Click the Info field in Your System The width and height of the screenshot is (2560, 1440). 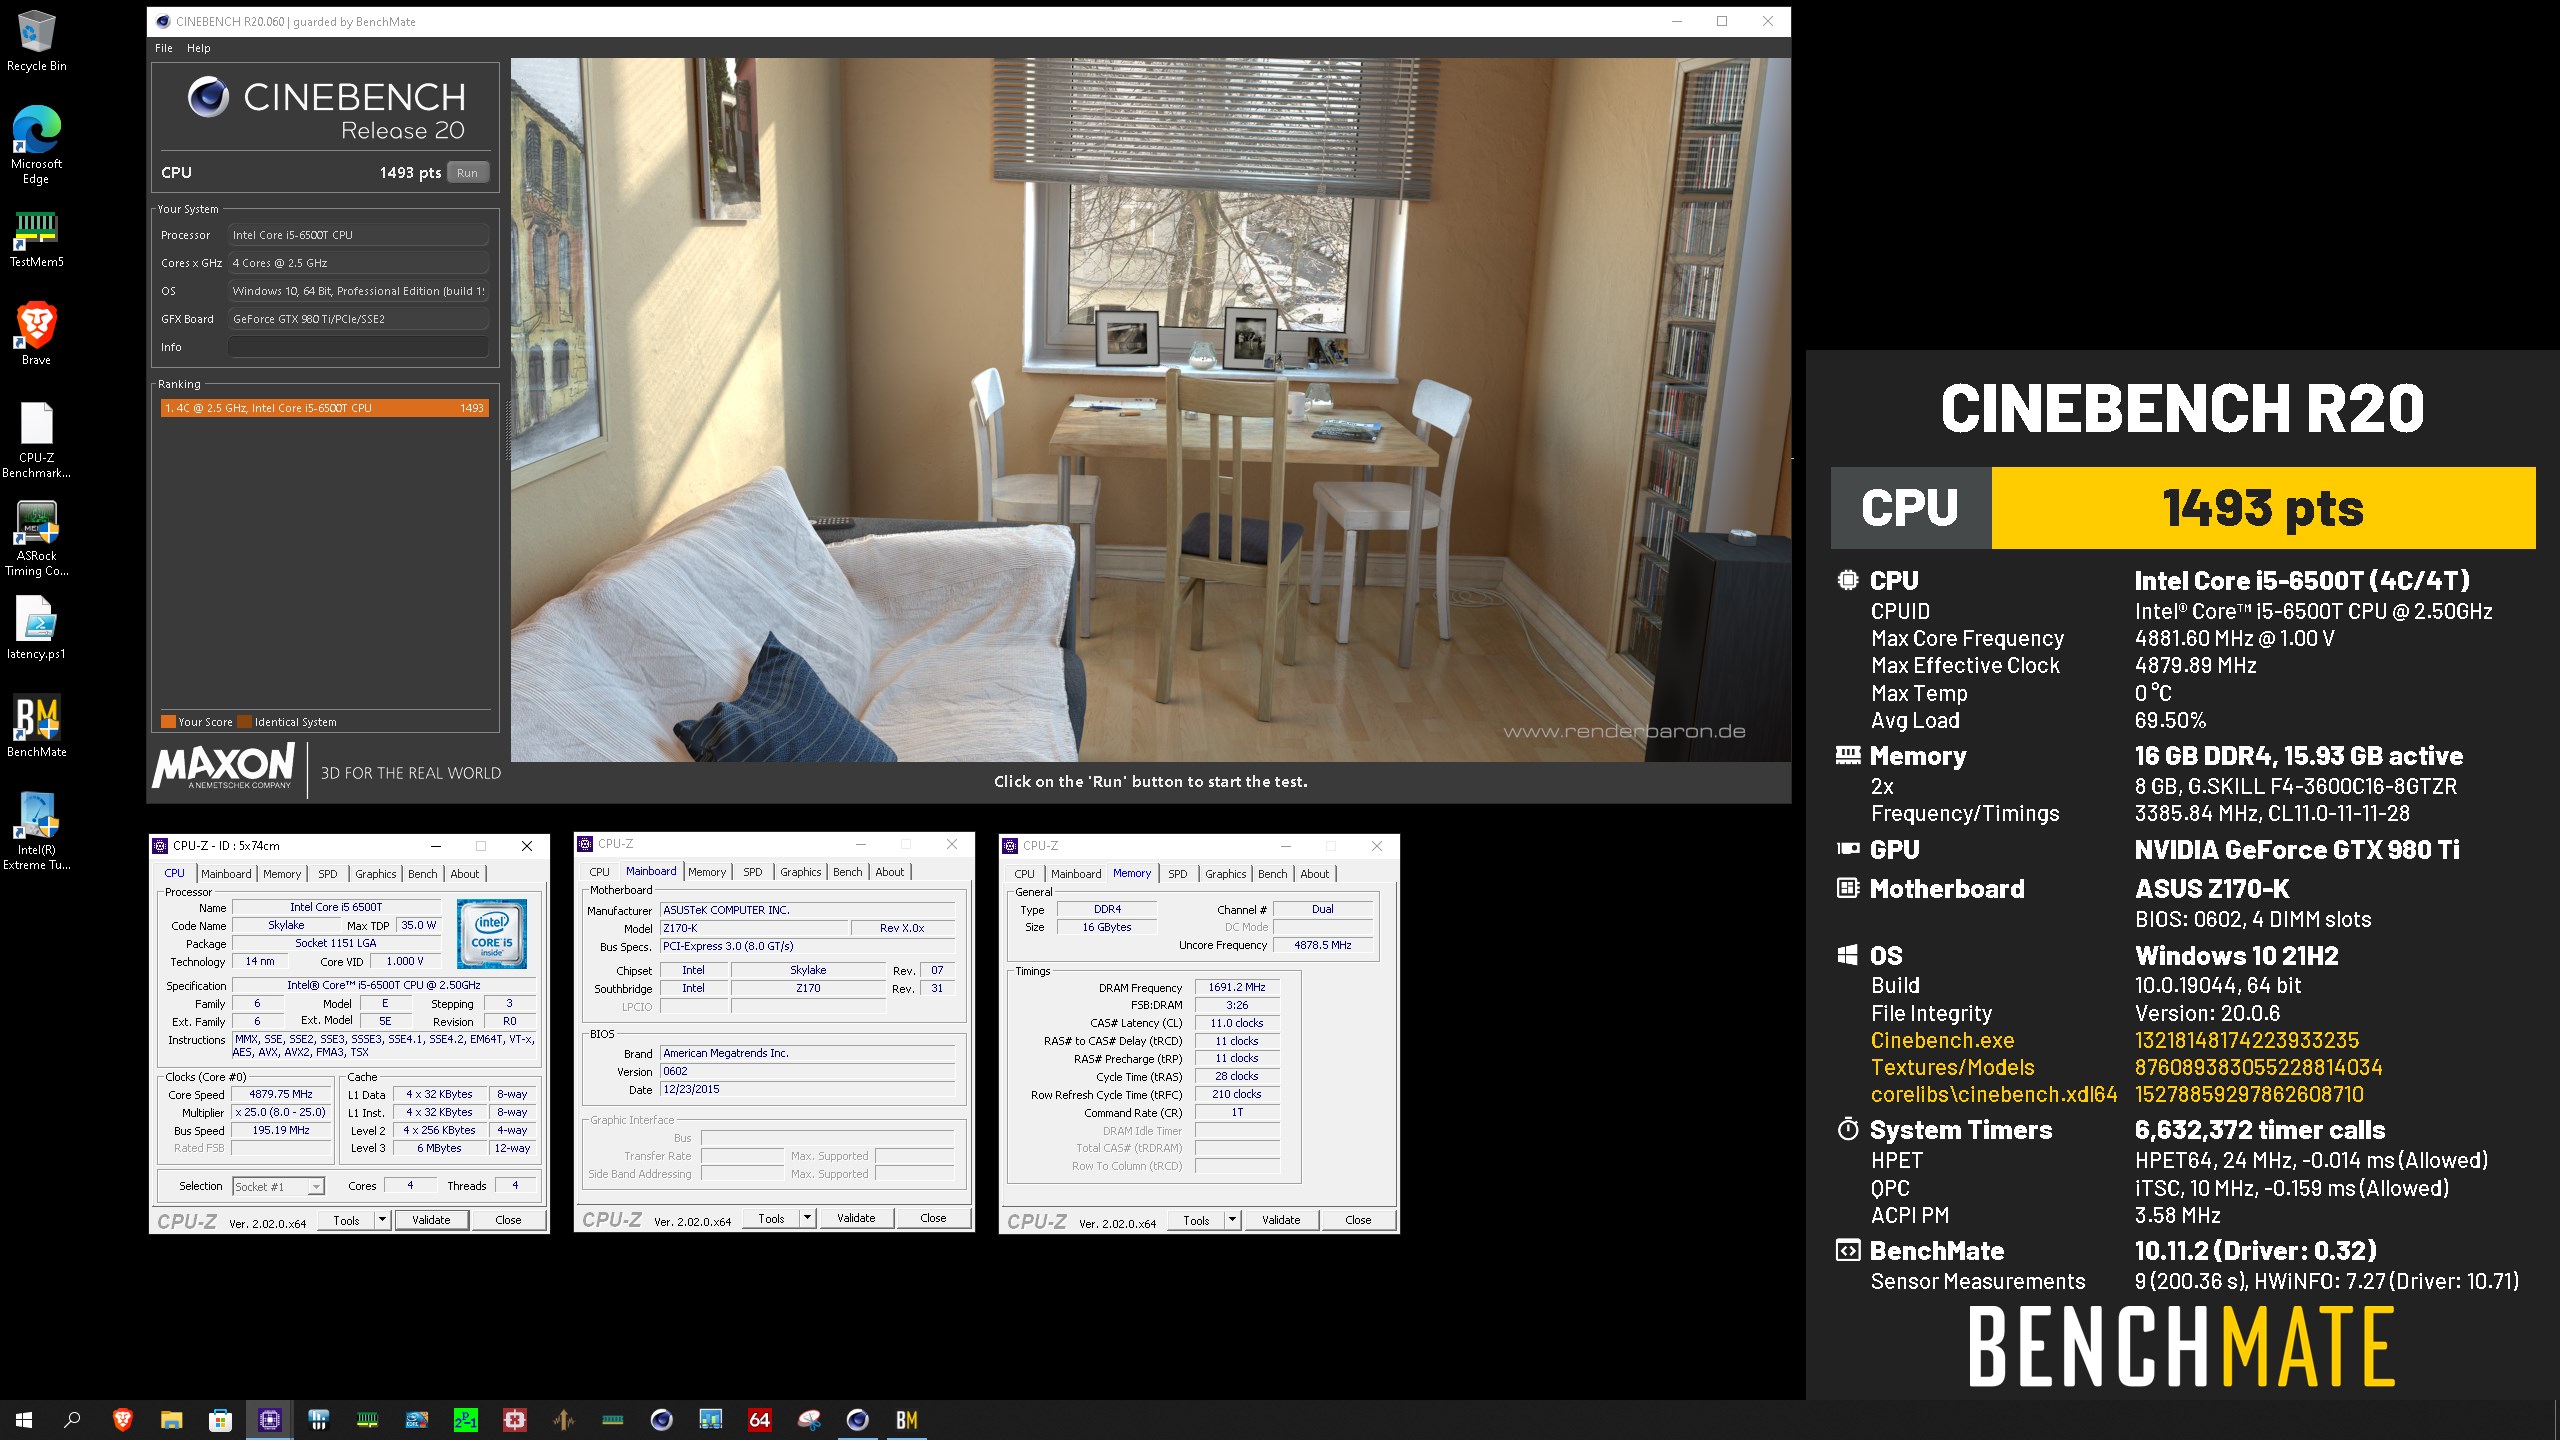[x=358, y=347]
